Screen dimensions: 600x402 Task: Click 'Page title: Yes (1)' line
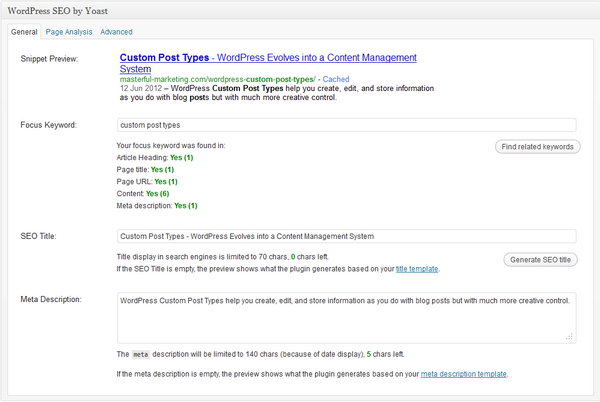tap(145, 169)
